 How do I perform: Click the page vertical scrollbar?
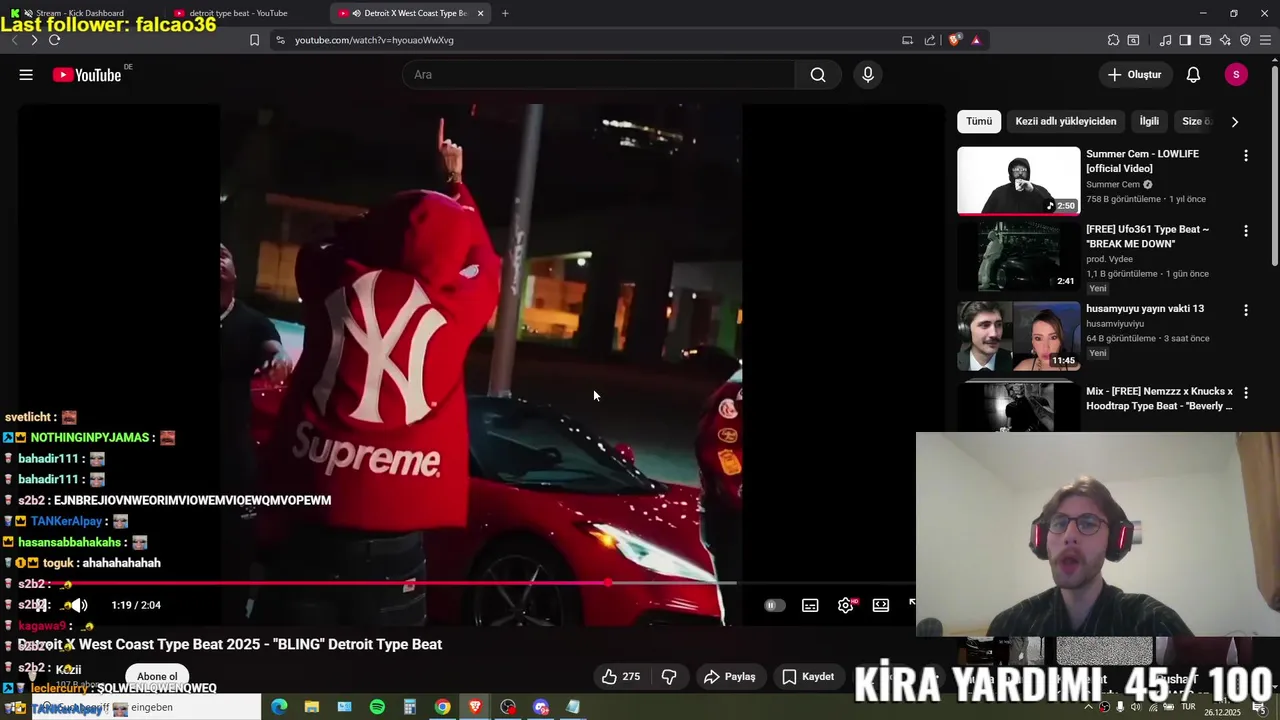pos(1274,165)
